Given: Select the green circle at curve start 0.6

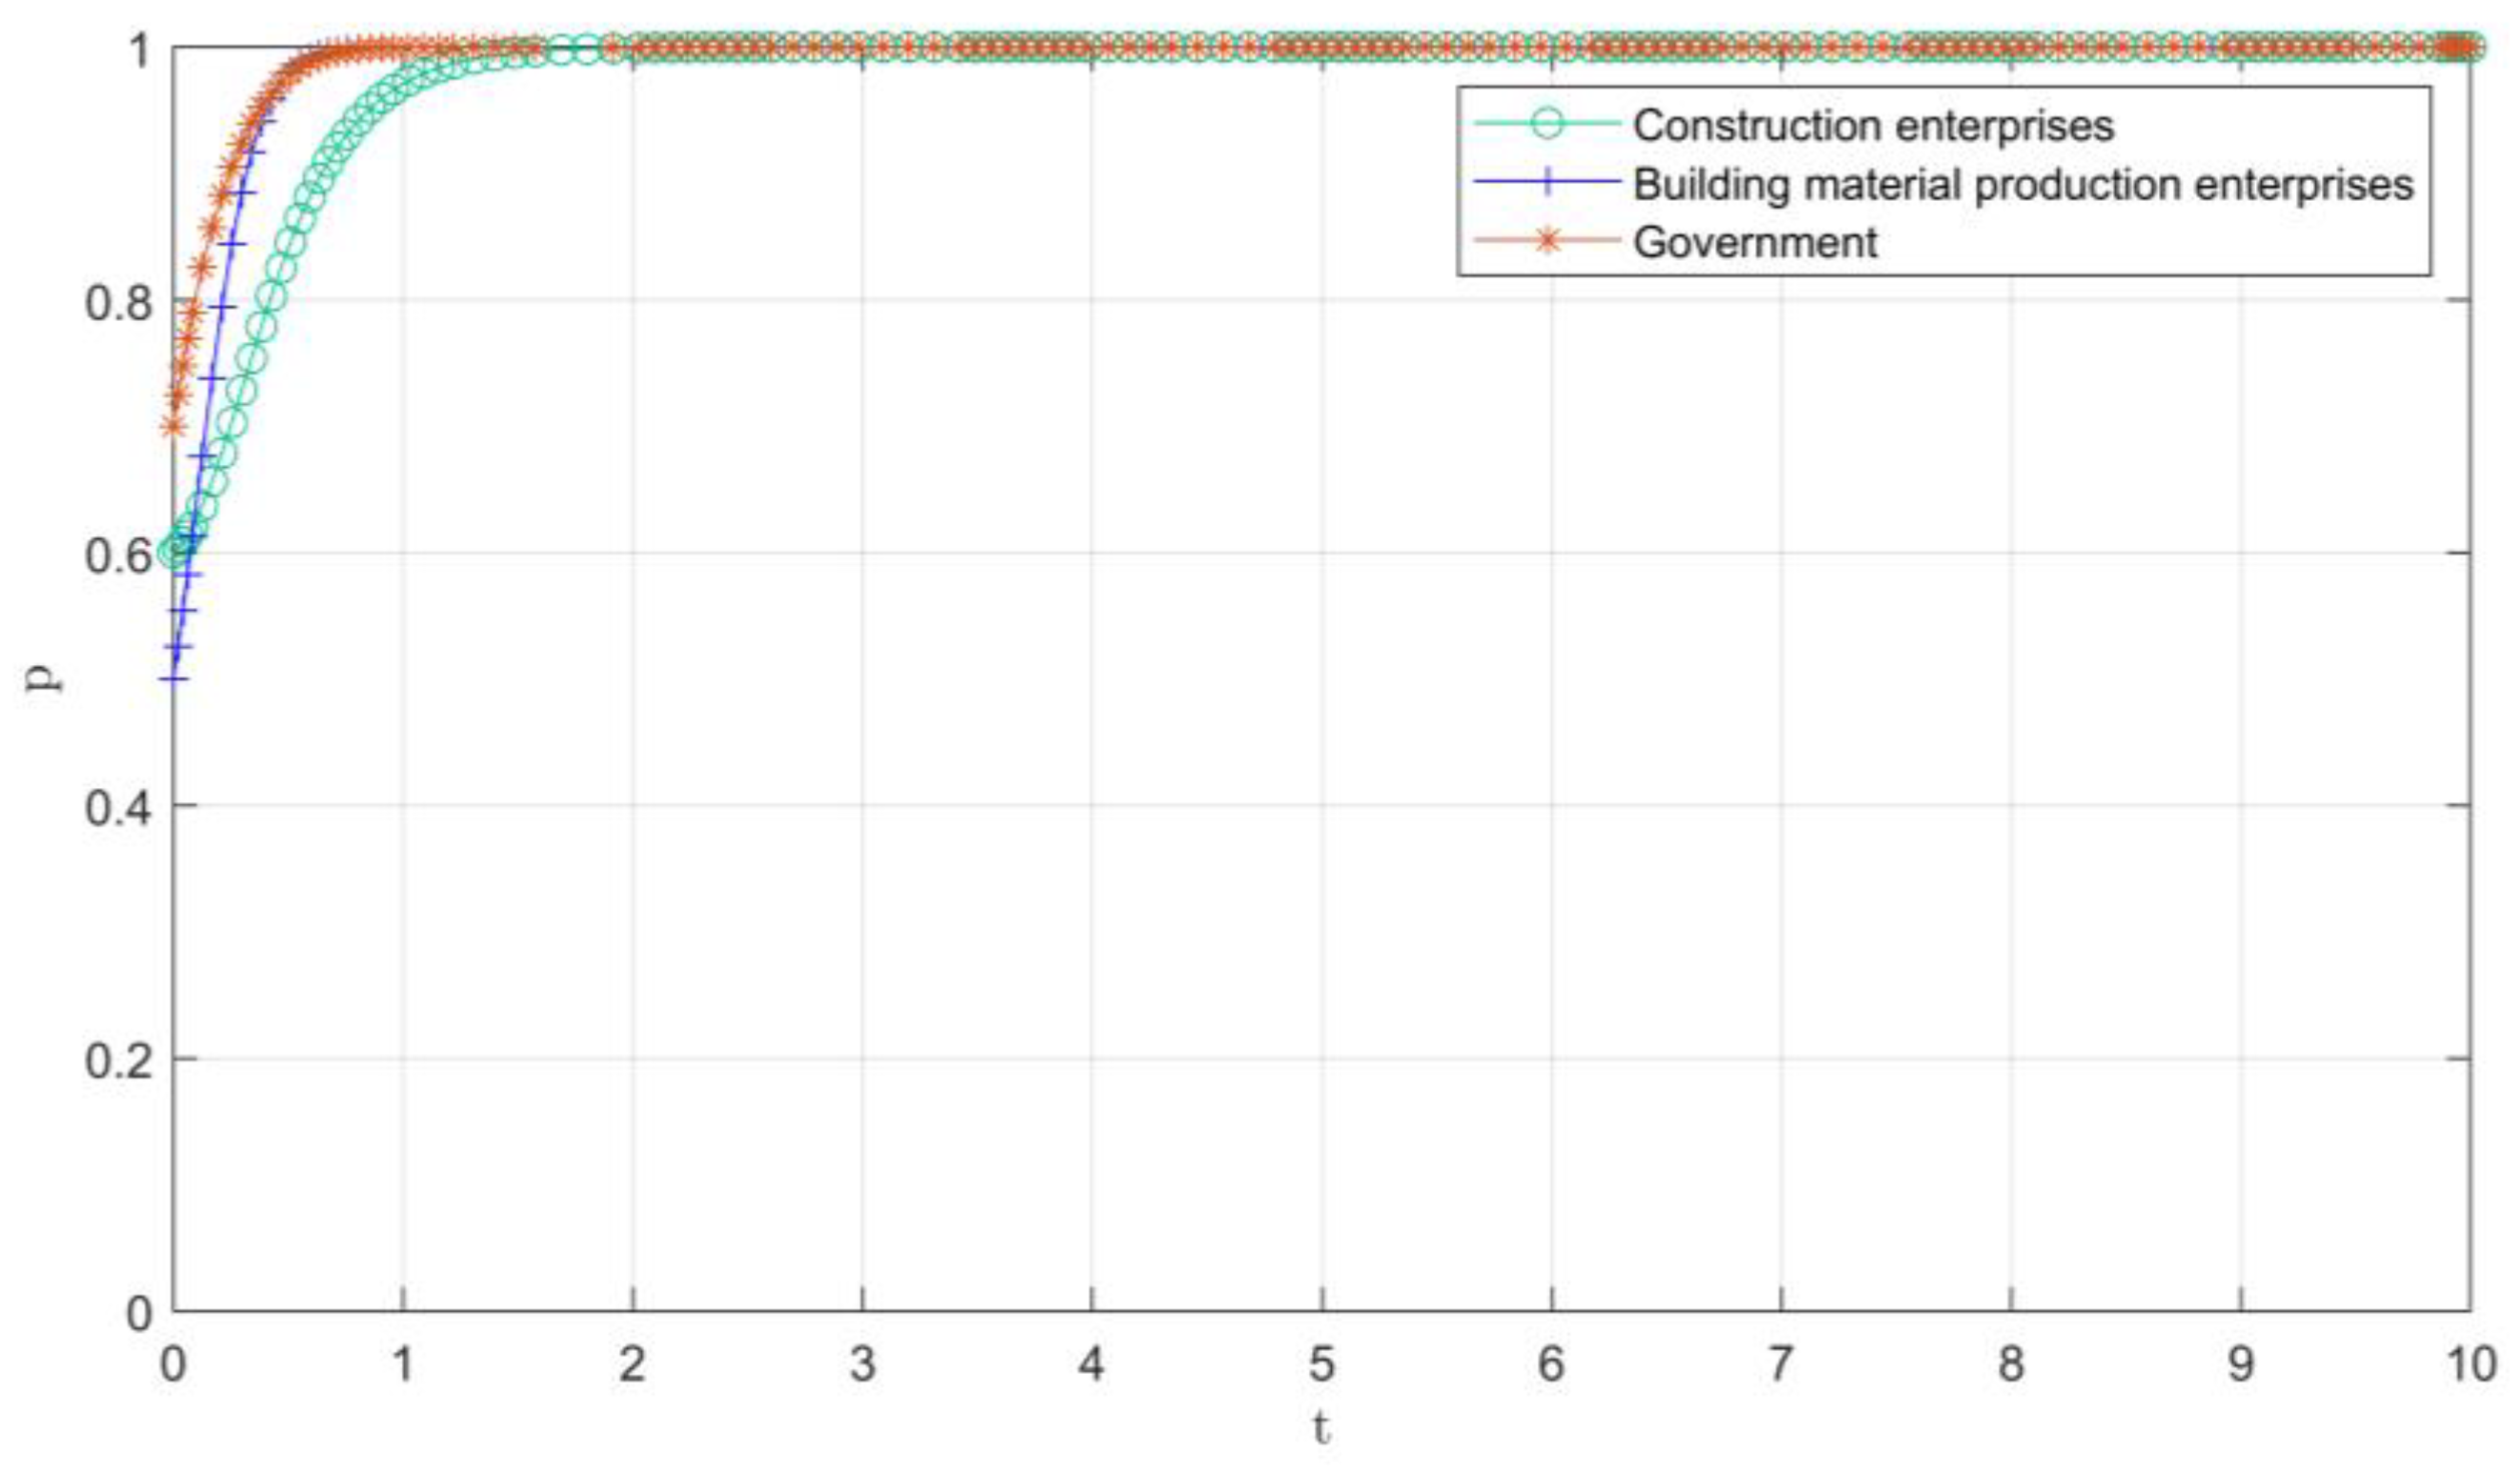Looking at the screenshot, I should tap(173, 552).
